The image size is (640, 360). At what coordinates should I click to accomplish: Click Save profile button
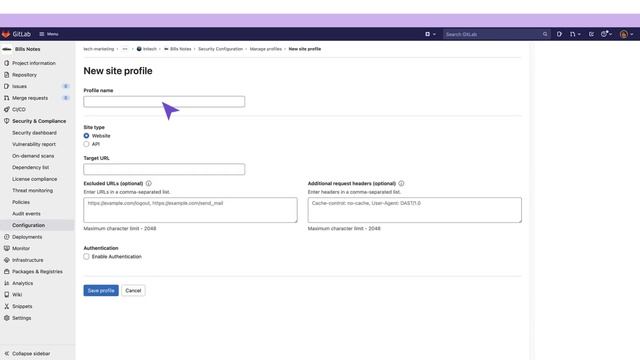click(101, 291)
